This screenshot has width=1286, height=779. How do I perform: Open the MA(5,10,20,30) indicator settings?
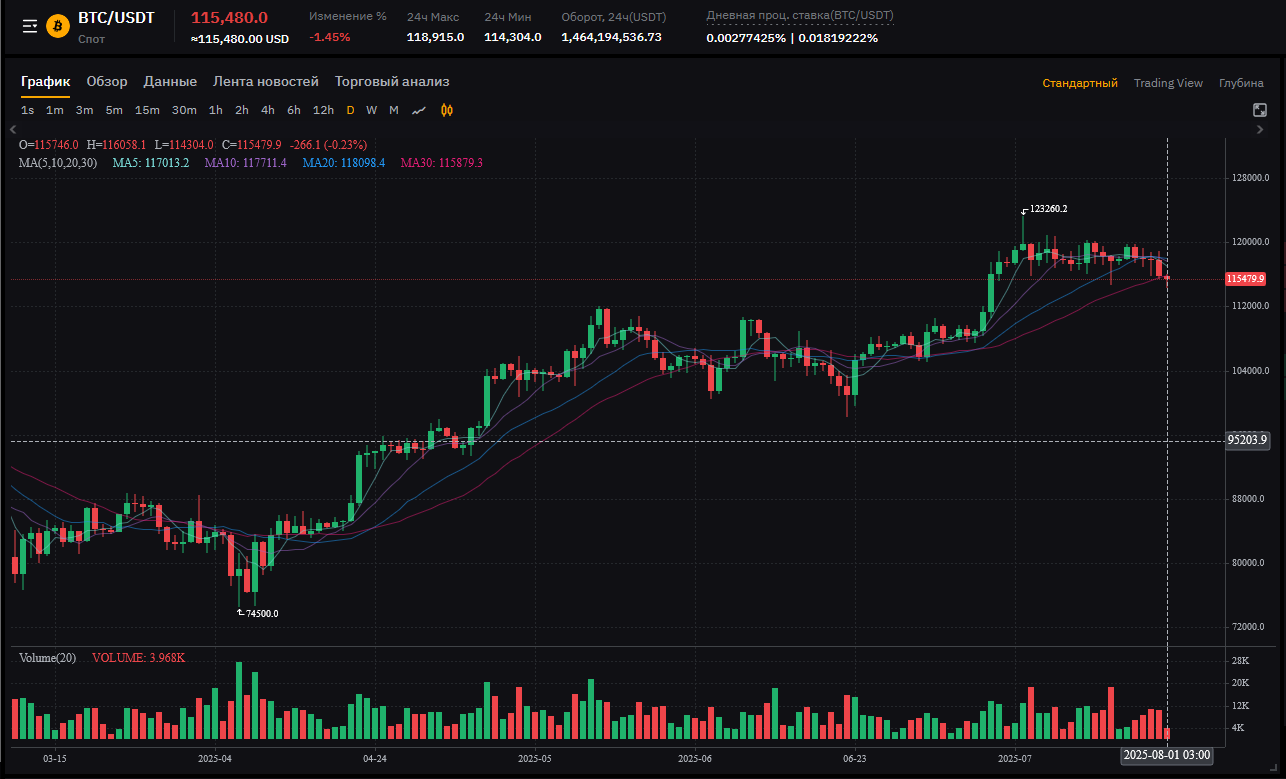point(58,162)
